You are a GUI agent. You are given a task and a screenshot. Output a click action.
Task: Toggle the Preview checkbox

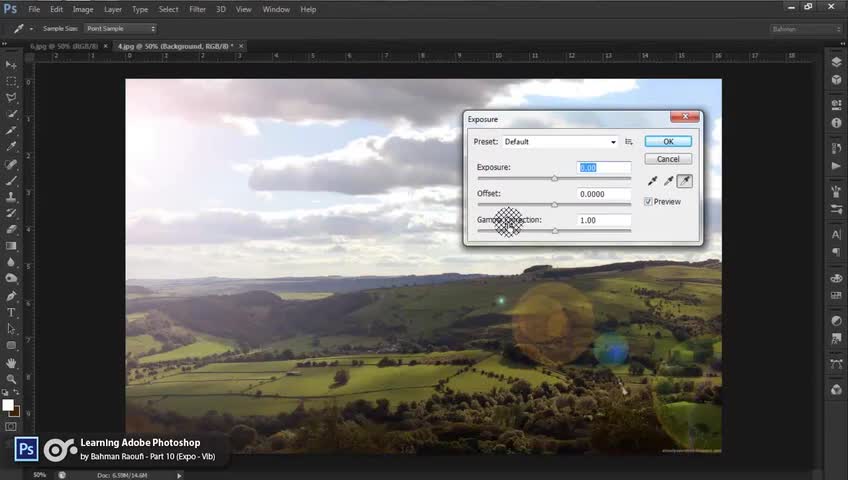click(648, 202)
